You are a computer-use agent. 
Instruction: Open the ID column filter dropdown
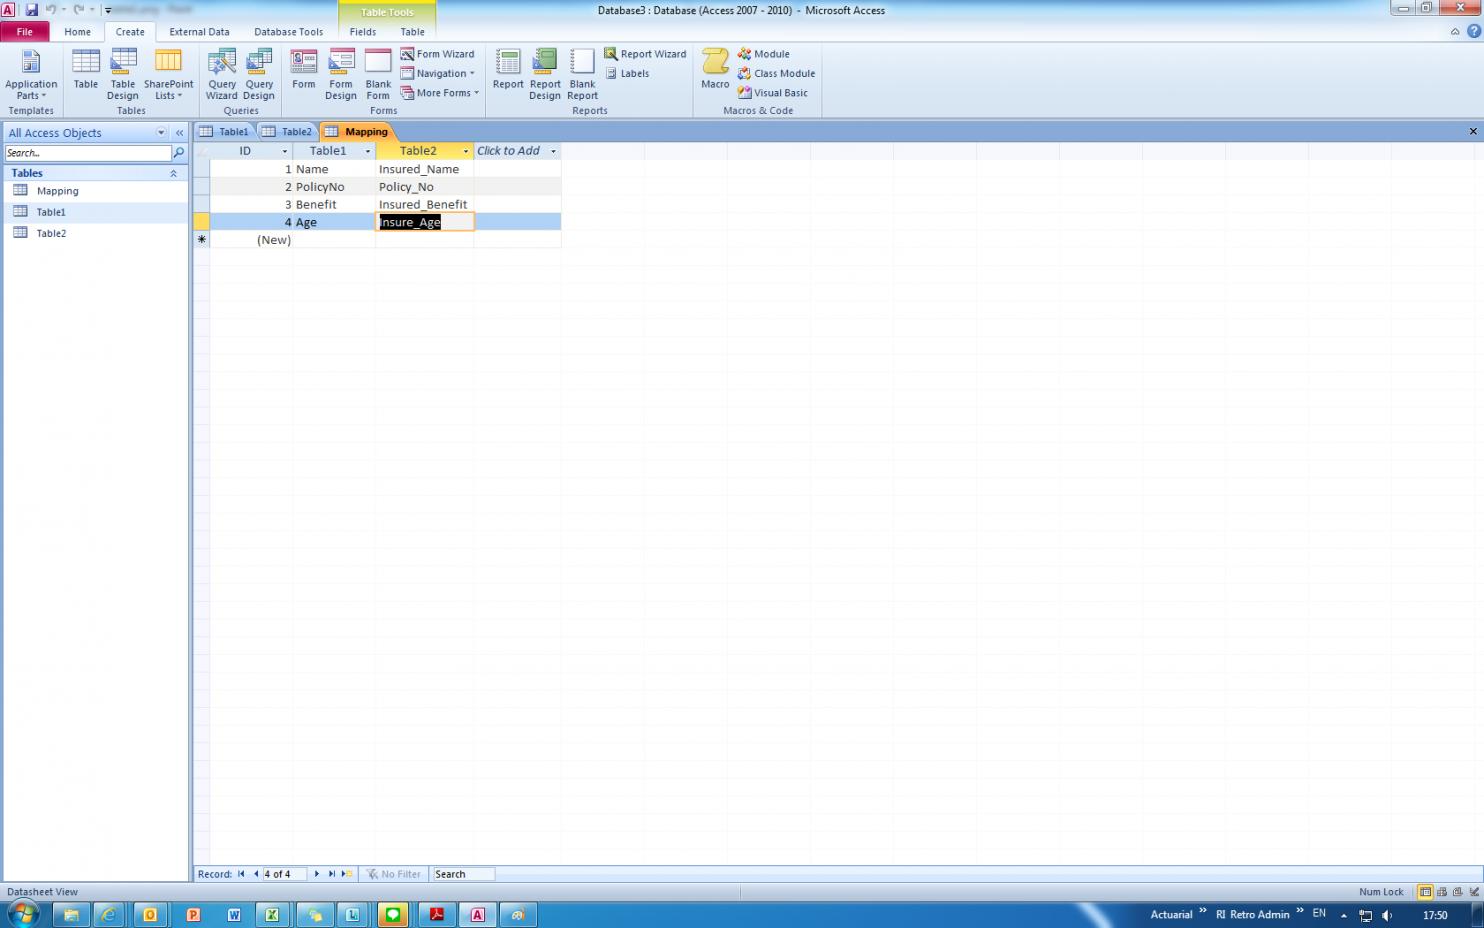(x=284, y=151)
